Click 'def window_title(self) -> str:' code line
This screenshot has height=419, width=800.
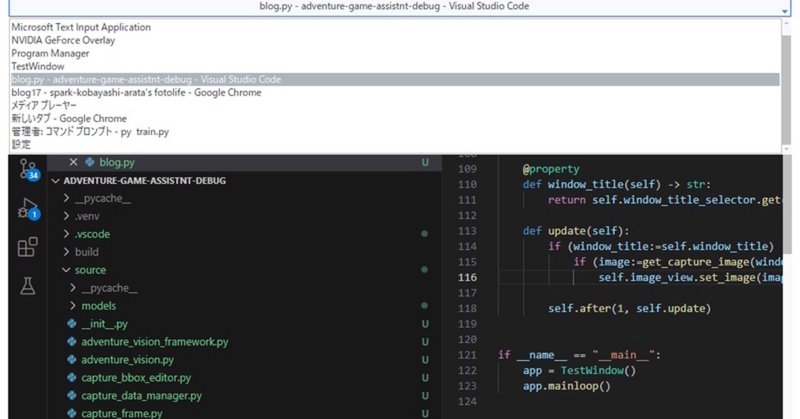[616, 184]
